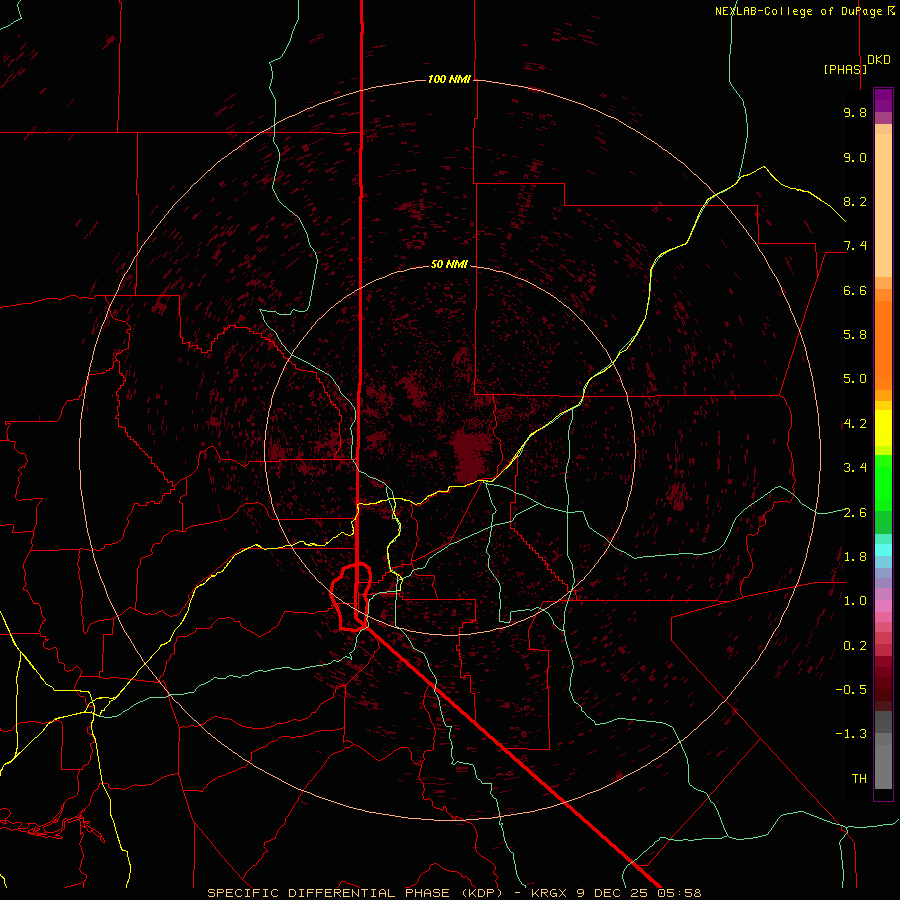Click the -1.3 value on color scale
Screen dimensions: 900x900
point(851,734)
